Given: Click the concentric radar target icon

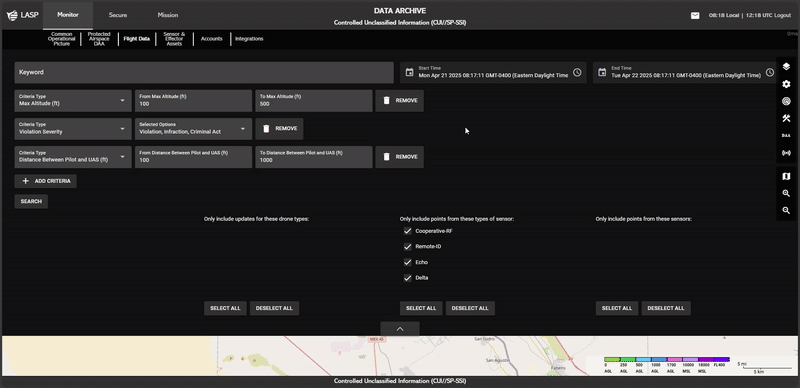Looking at the screenshot, I should point(786,101).
